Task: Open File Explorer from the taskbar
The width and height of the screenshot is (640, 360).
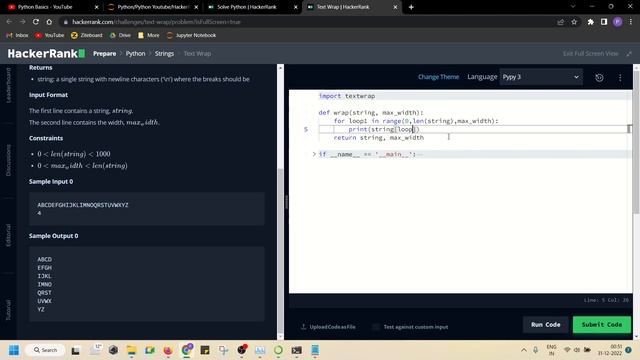Action: coord(131,350)
